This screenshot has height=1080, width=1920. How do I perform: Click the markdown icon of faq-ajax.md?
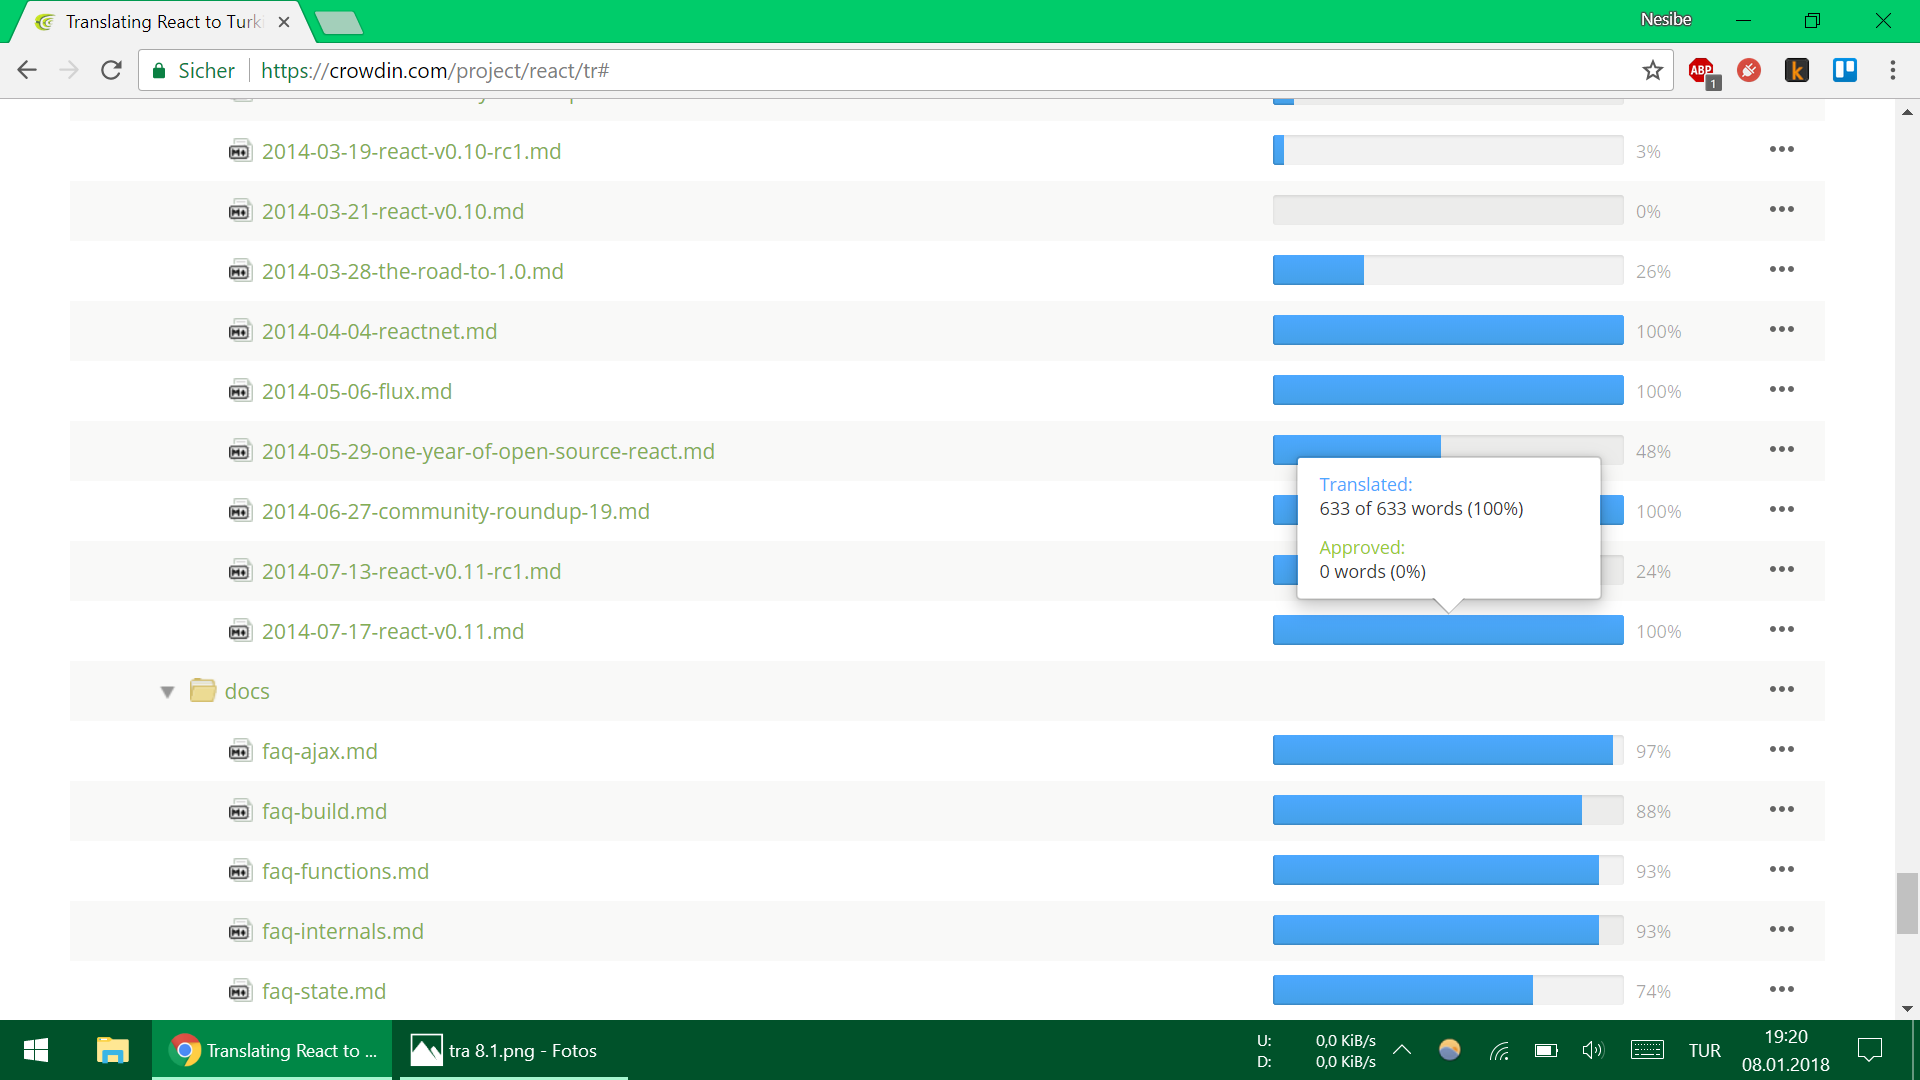point(240,751)
